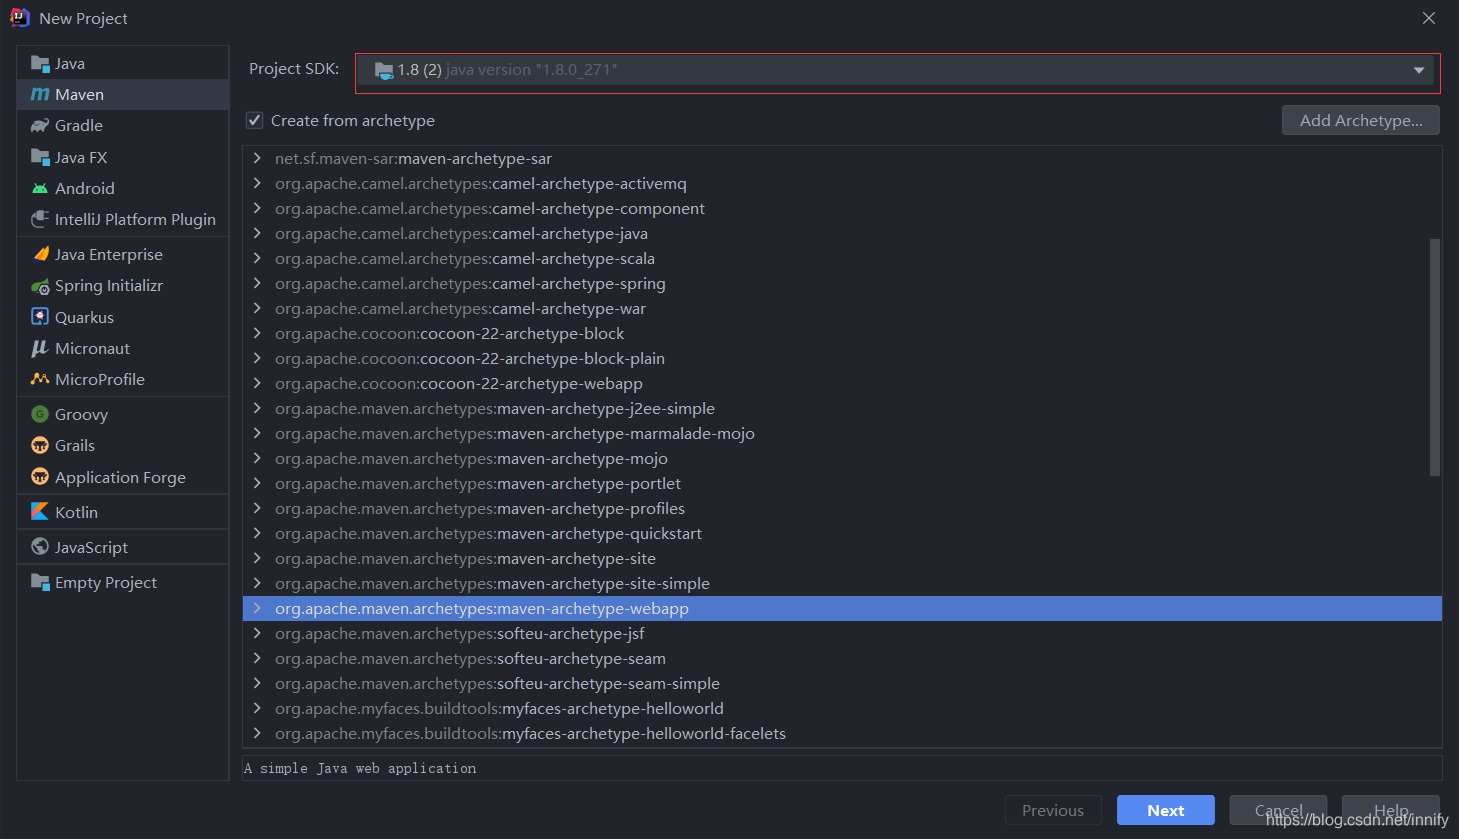
Task: Click the Previous button
Action: (x=1053, y=810)
